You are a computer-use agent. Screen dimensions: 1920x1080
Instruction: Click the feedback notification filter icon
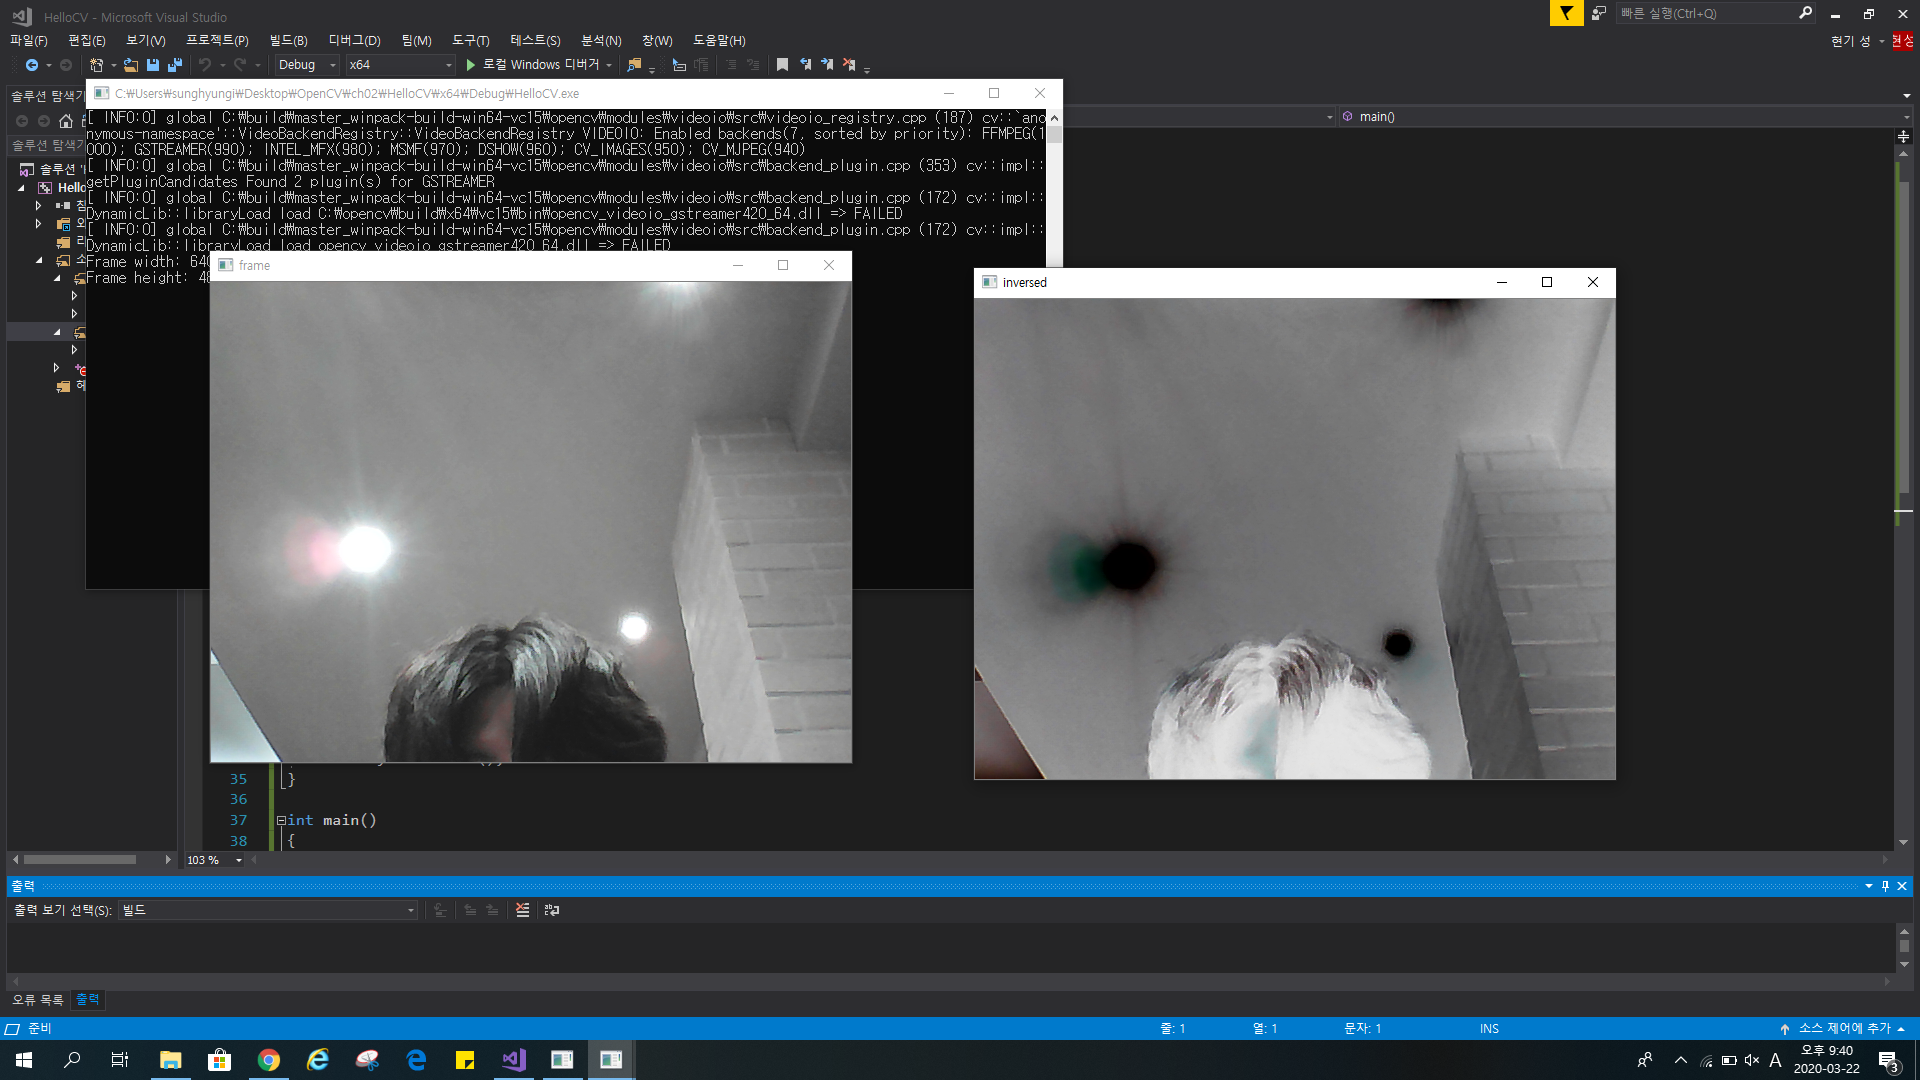click(x=1566, y=13)
